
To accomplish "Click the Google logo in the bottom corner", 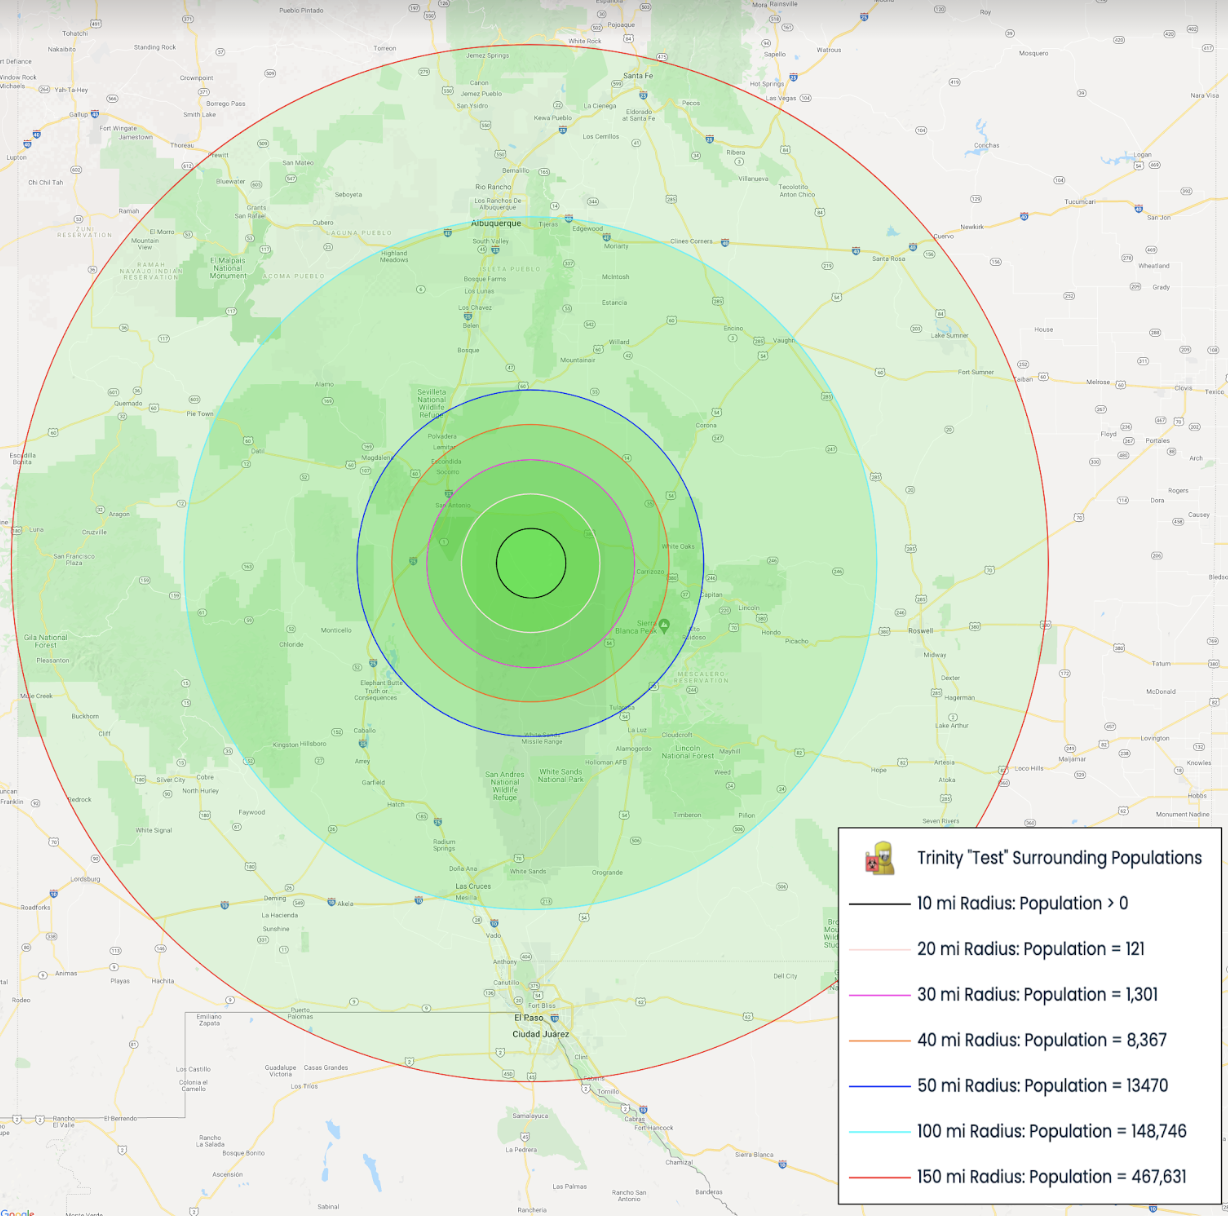I will point(17,1212).
